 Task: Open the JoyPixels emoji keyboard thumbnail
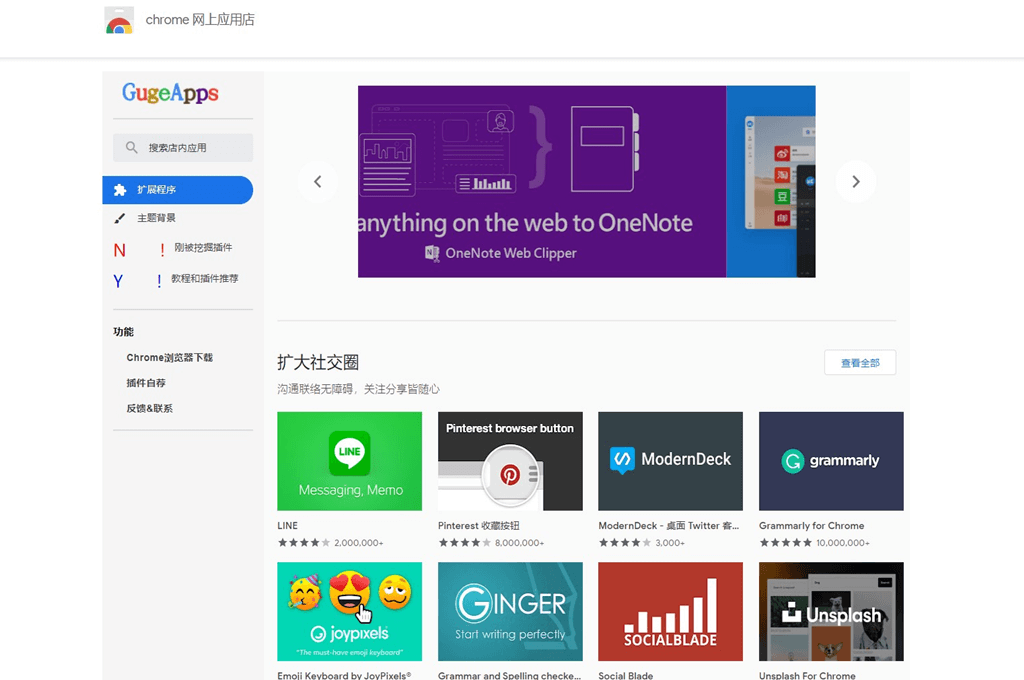point(349,611)
